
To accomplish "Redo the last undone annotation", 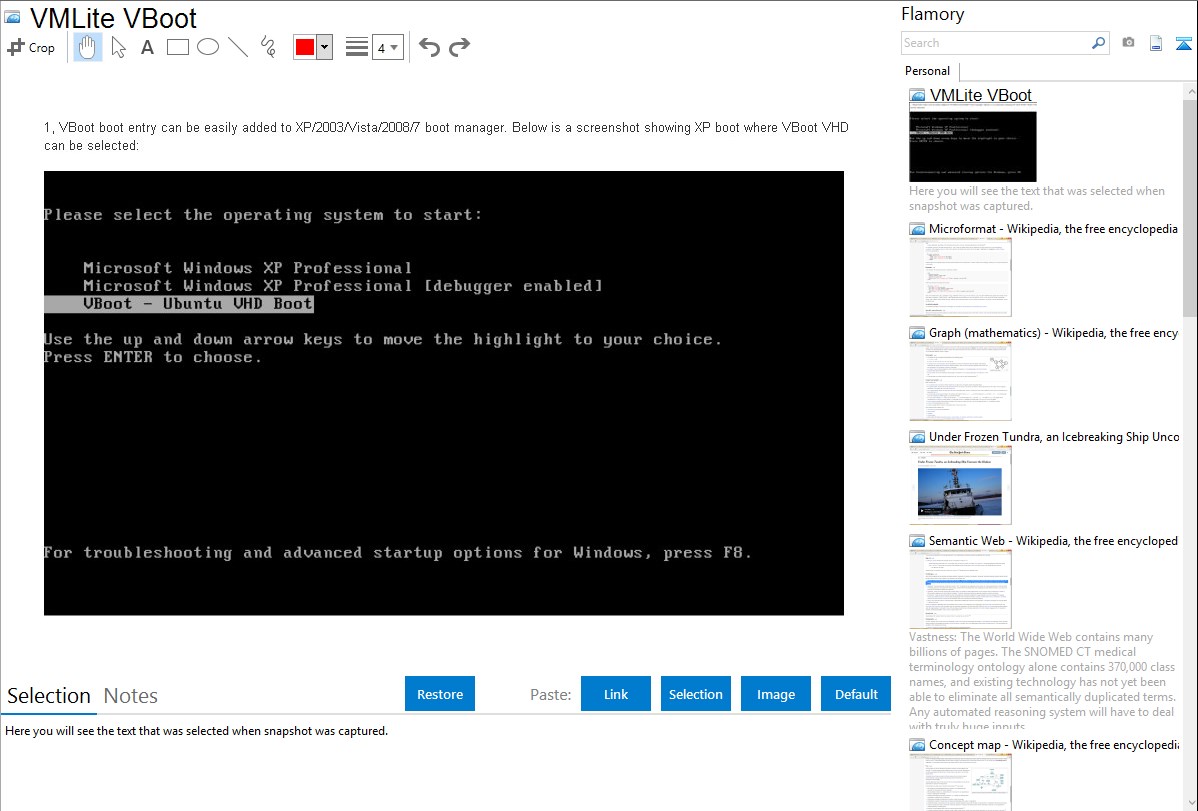I will pos(459,47).
